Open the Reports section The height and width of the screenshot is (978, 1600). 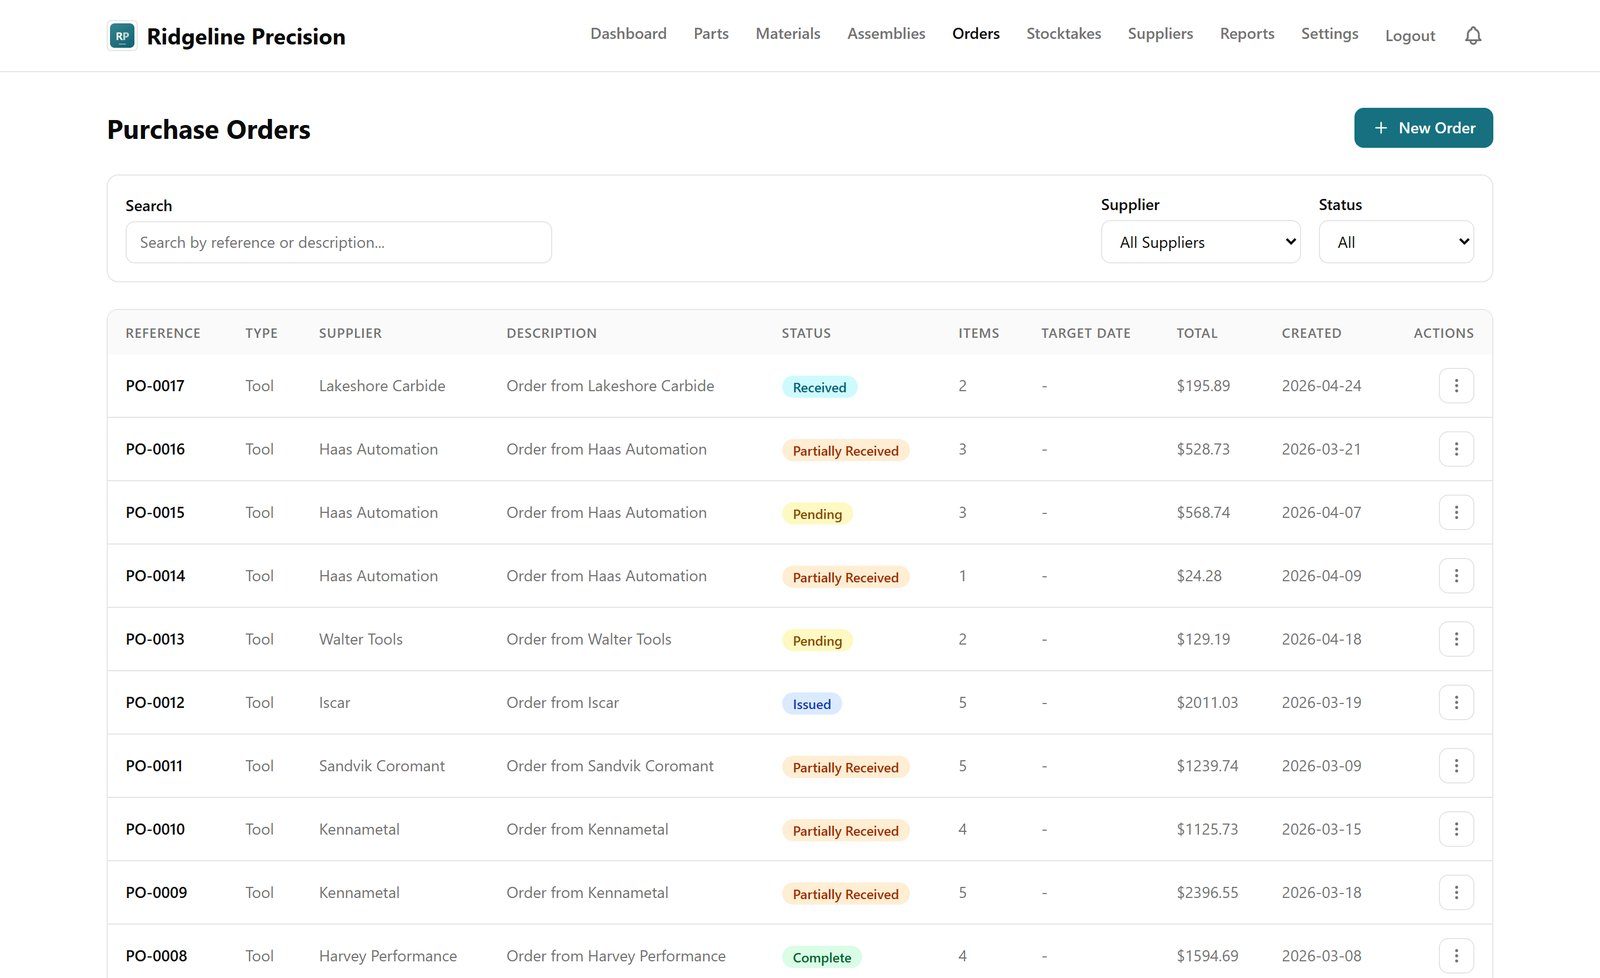click(1247, 34)
